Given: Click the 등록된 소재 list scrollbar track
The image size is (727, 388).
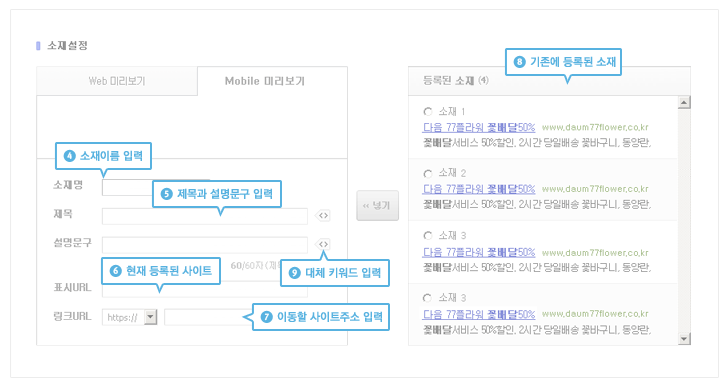Looking at the screenshot, I should click(x=684, y=221).
